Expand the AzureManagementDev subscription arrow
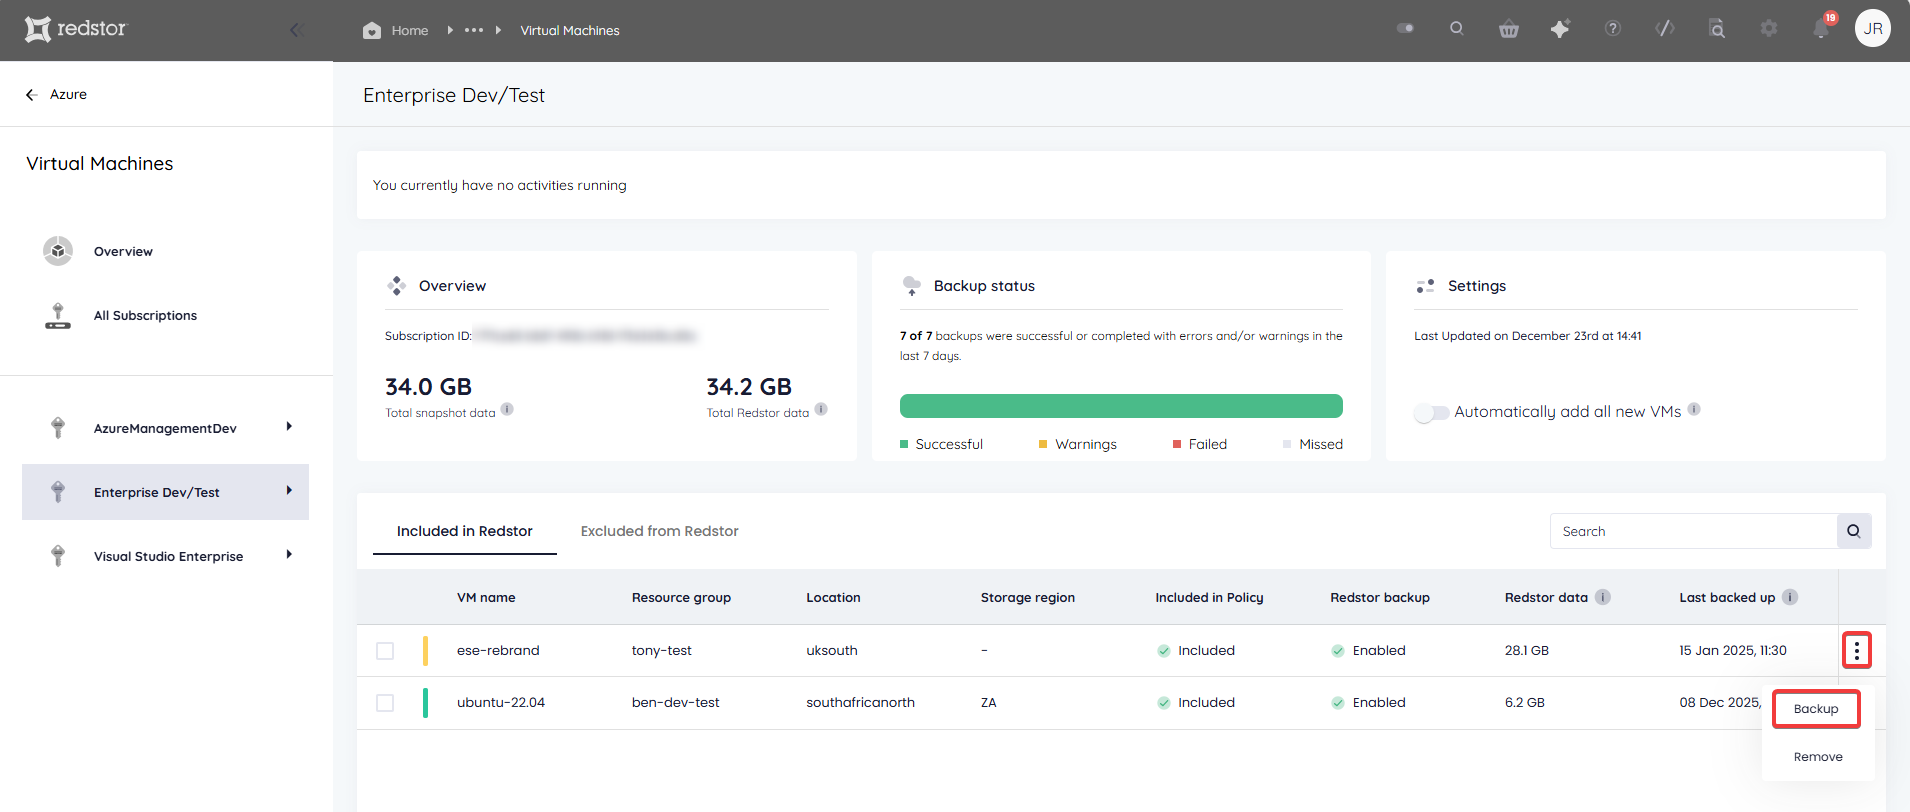The width and height of the screenshot is (1910, 812). (x=289, y=427)
